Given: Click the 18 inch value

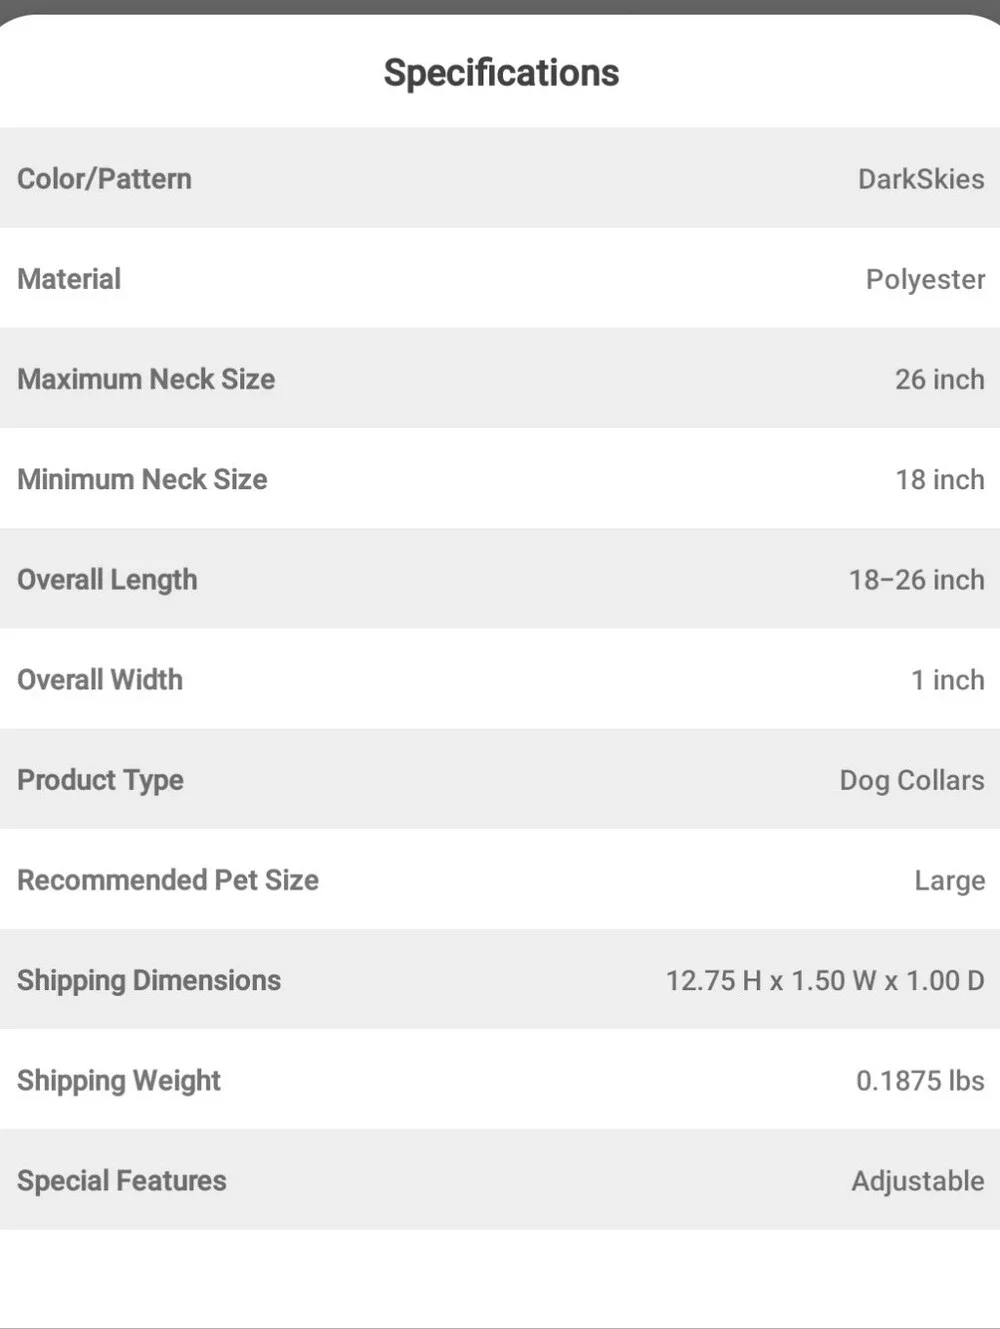Looking at the screenshot, I should click(939, 479).
